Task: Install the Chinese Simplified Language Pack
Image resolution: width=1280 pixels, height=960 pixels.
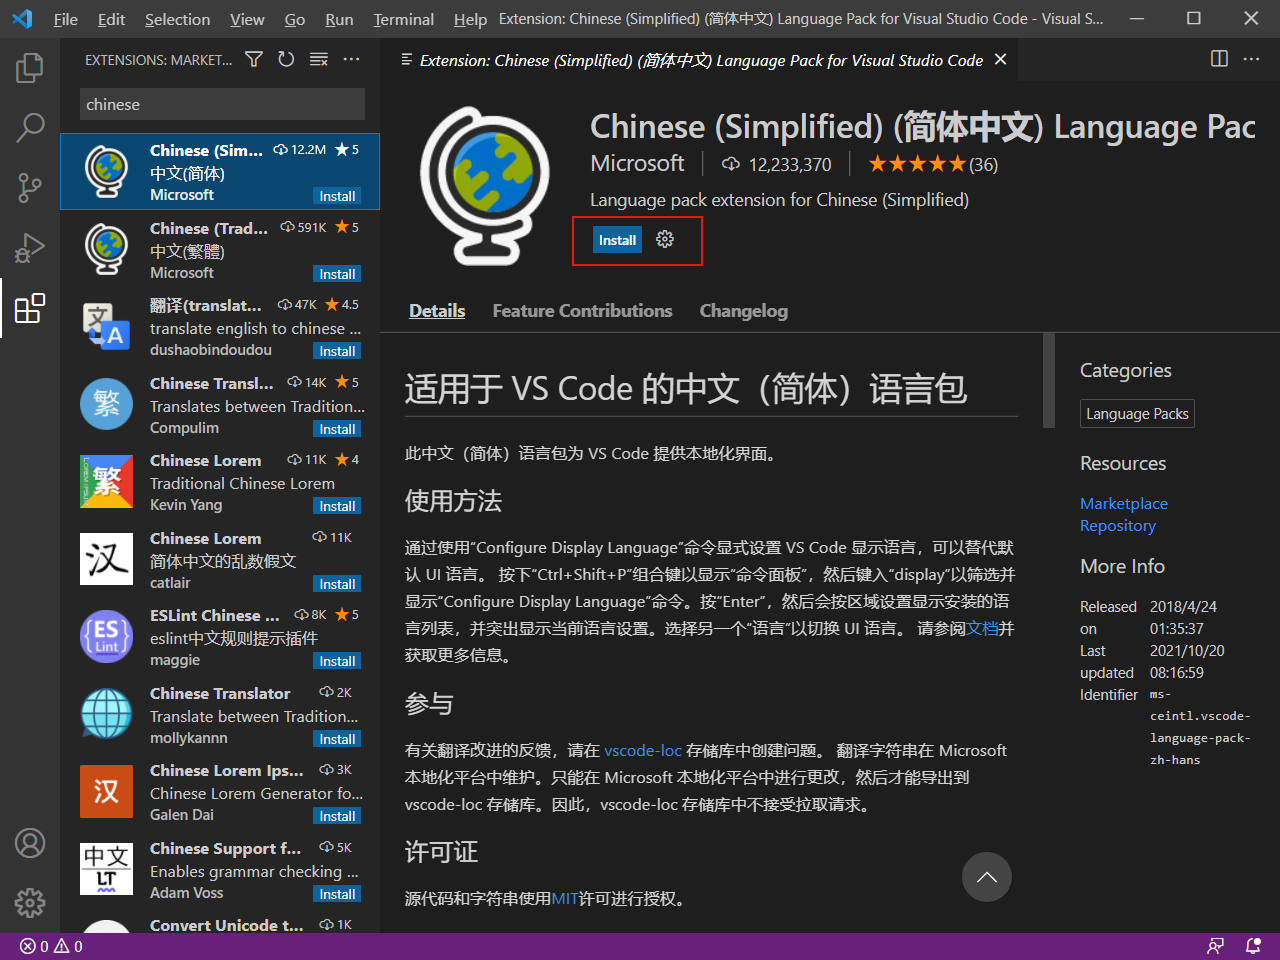Action: pyautogui.click(x=617, y=240)
